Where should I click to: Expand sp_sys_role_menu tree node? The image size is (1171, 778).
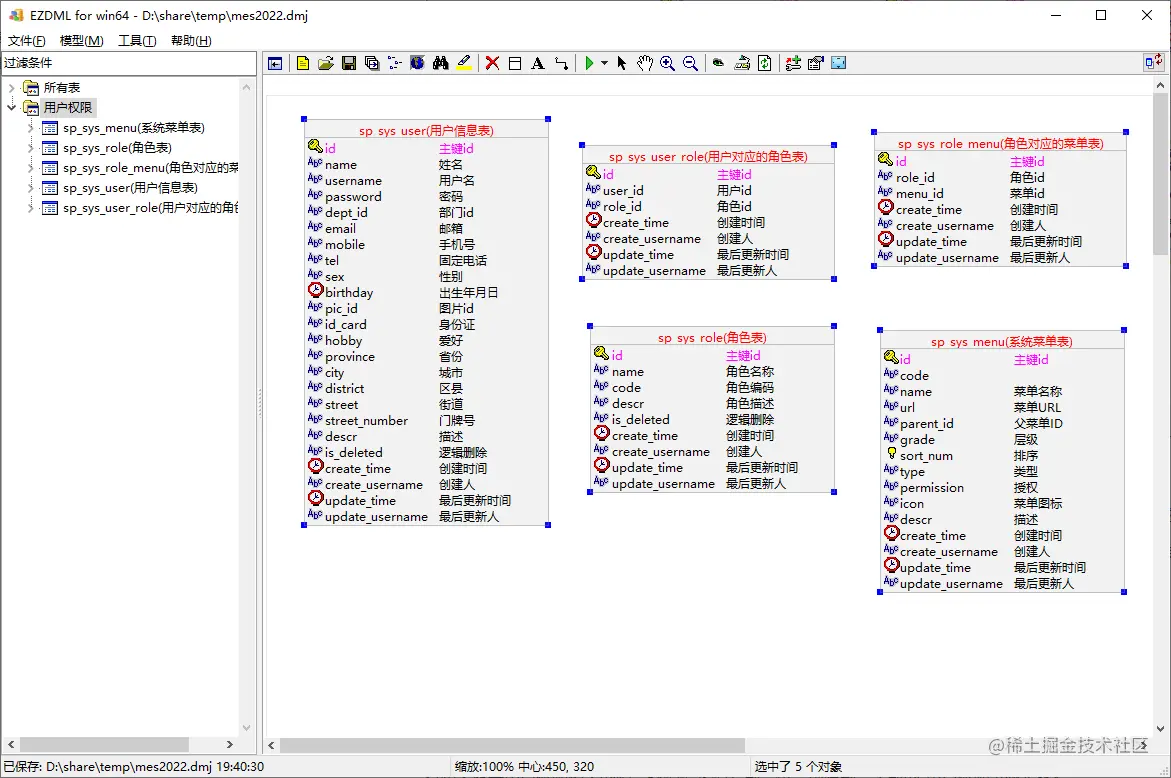tap(31, 168)
